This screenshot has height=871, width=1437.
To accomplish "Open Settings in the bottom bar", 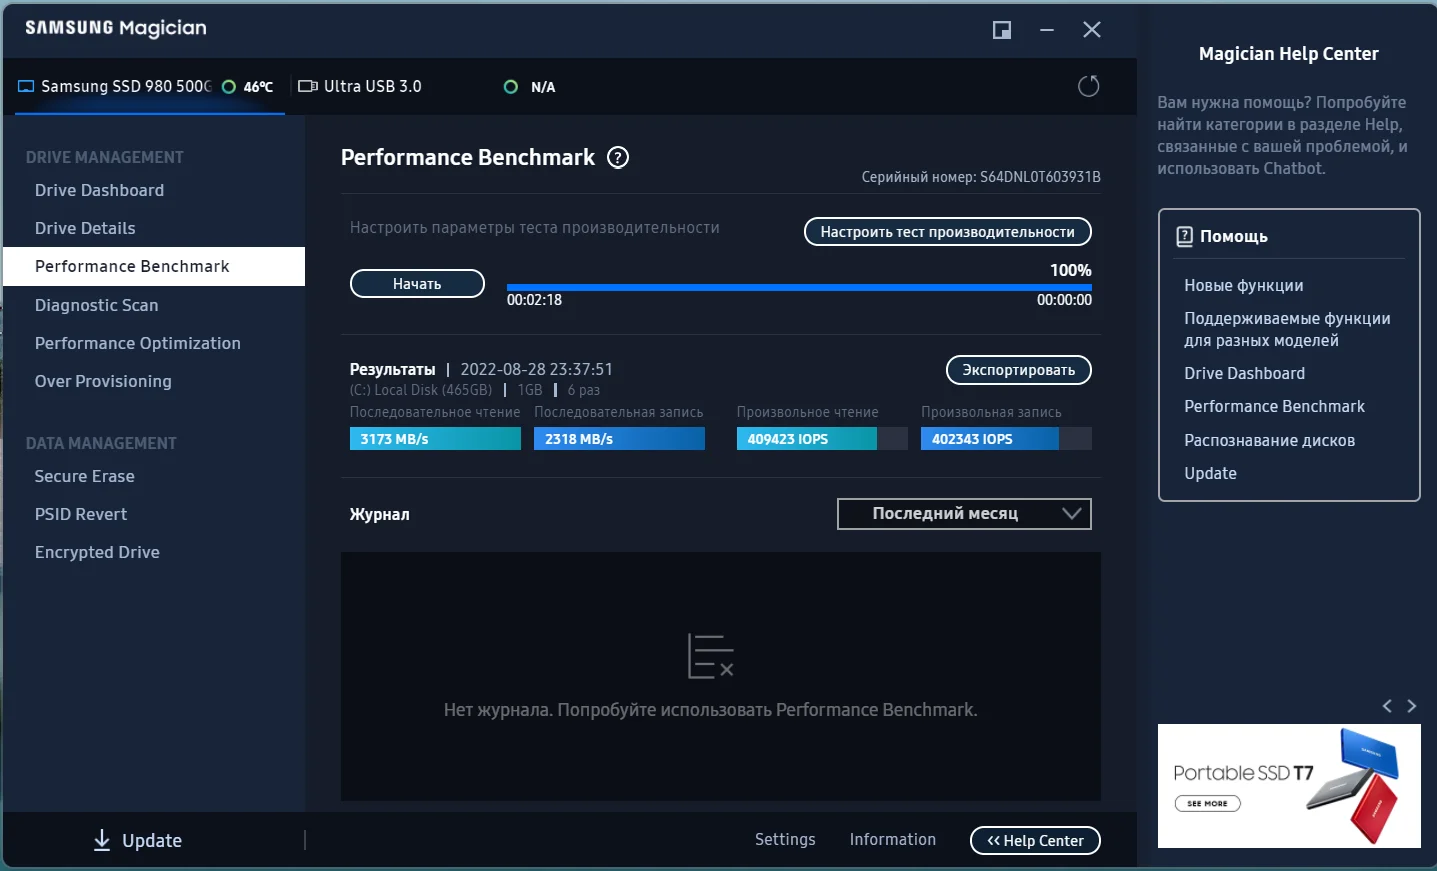I will coord(785,840).
